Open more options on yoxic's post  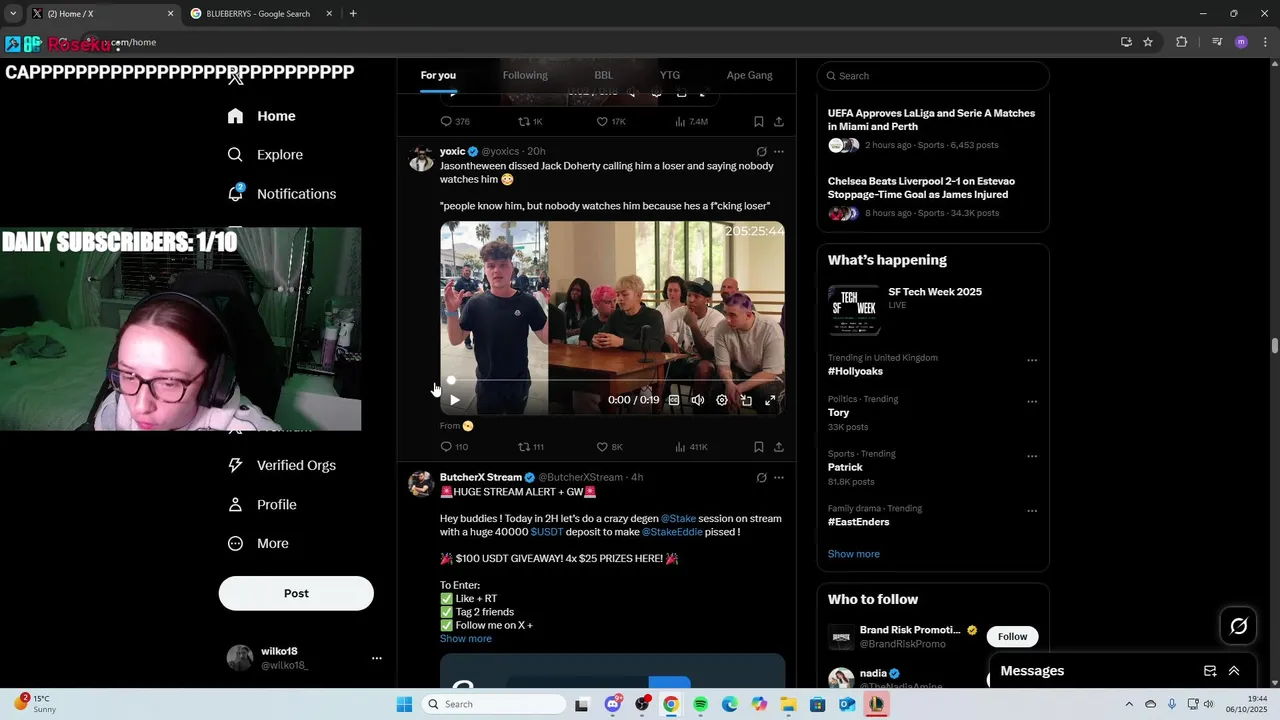tap(779, 152)
